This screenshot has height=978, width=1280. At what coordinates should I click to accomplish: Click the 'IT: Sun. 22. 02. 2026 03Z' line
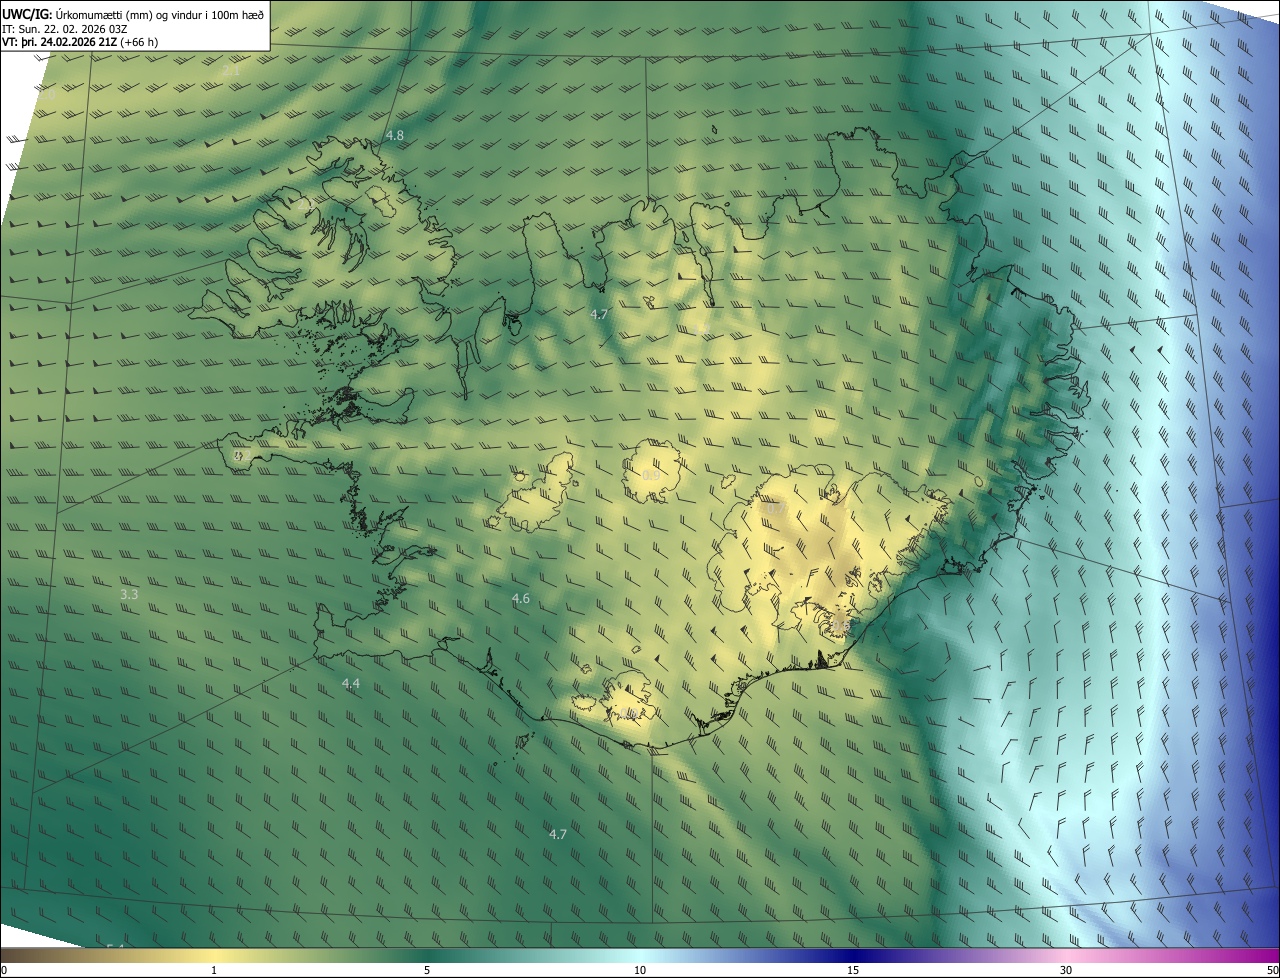(x=66, y=29)
